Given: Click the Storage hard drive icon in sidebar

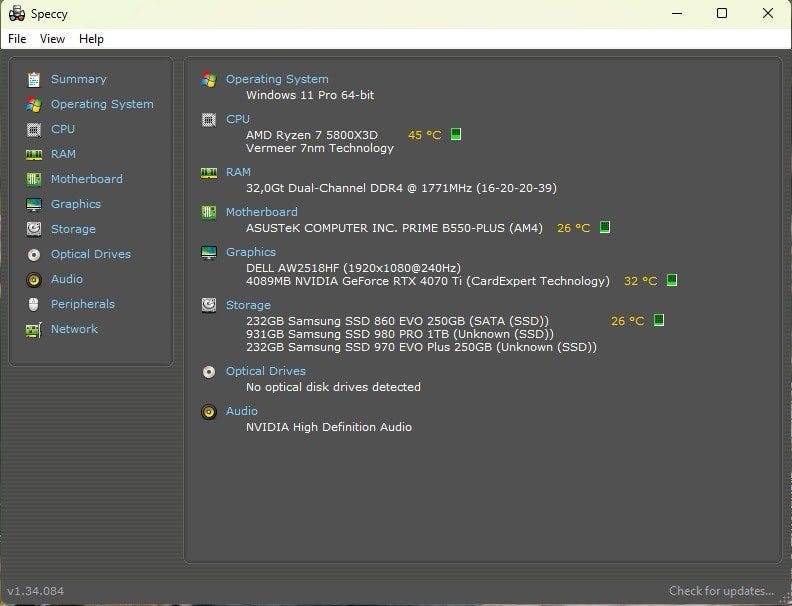Looking at the screenshot, I should [x=34, y=229].
